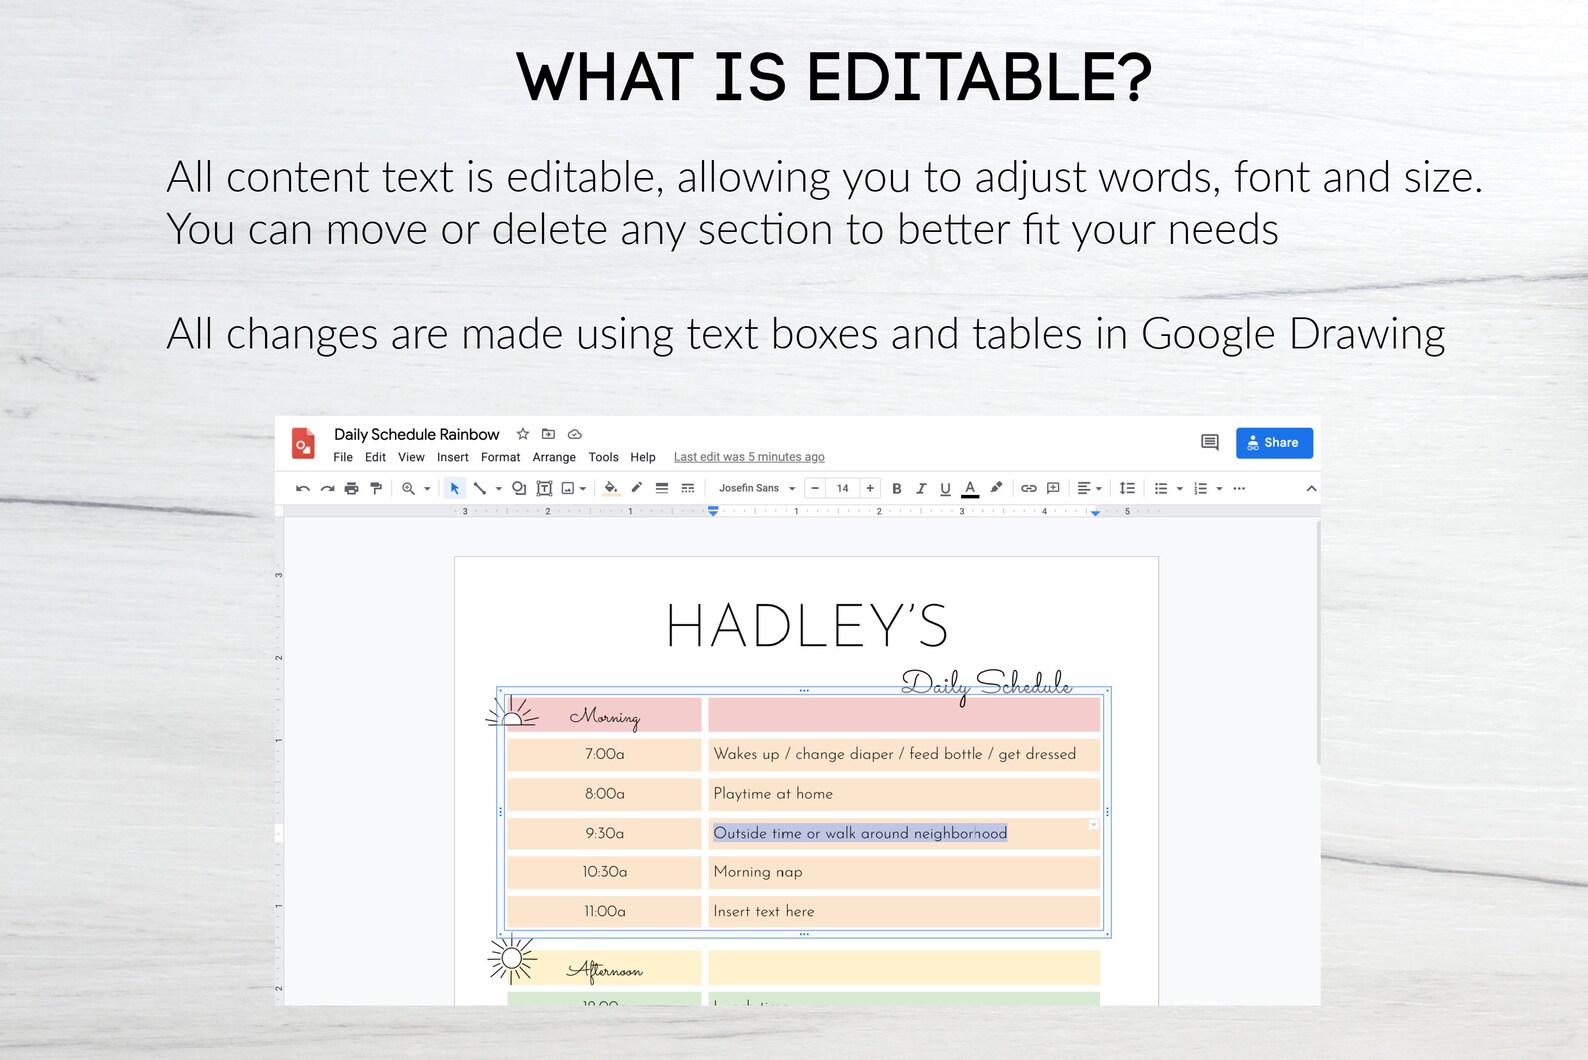The height and width of the screenshot is (1060, 1588).
Task: Click the paint format roller icon
Action: pos(376,488)
